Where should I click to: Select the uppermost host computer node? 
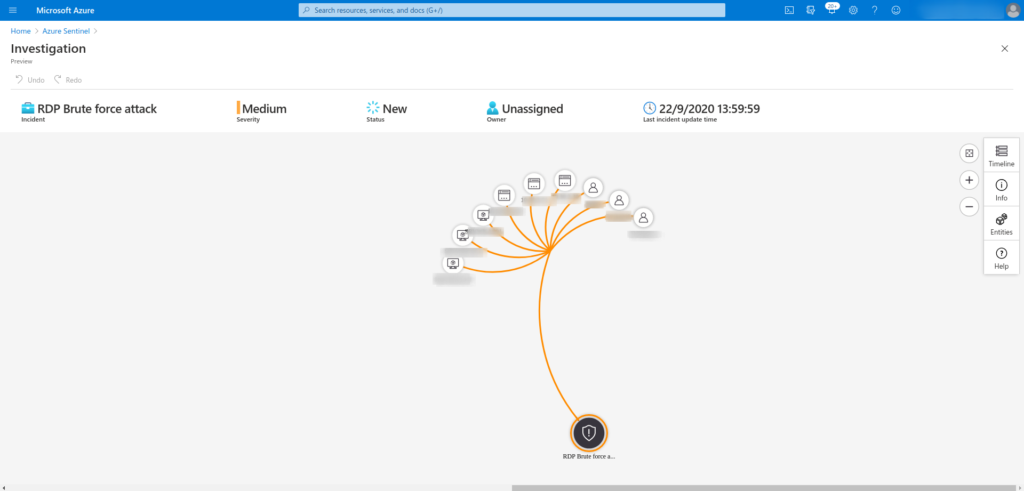(x=483, y=214)
